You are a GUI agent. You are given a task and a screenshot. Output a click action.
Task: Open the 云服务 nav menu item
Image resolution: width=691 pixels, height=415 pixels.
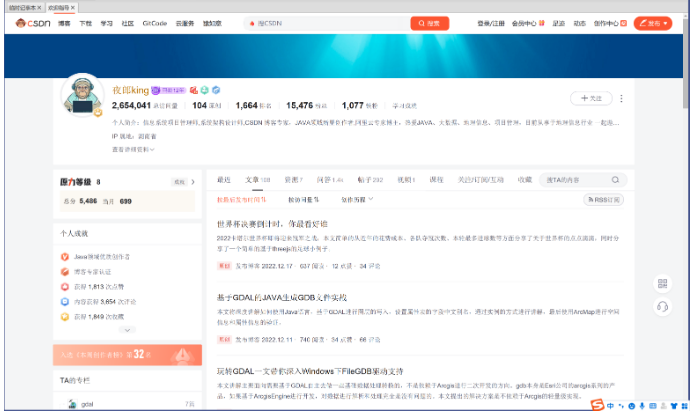coord(185,23)
